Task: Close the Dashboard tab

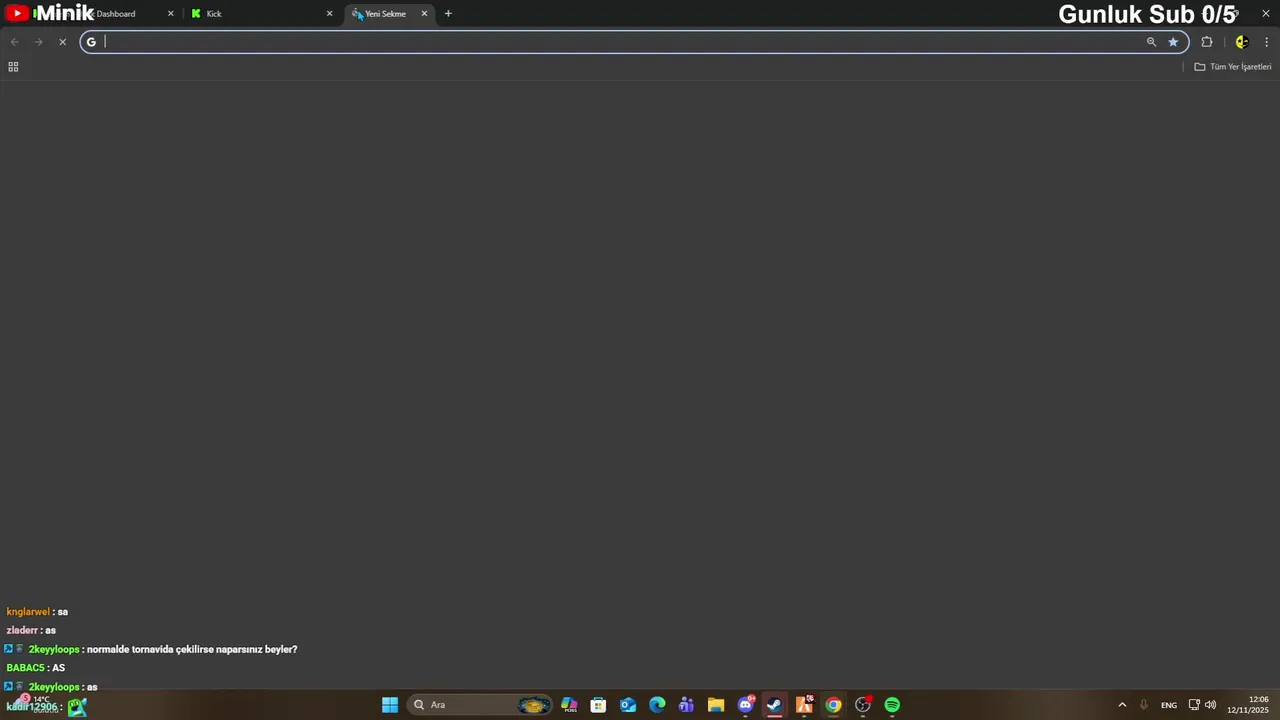Action: tap(170, 14)
